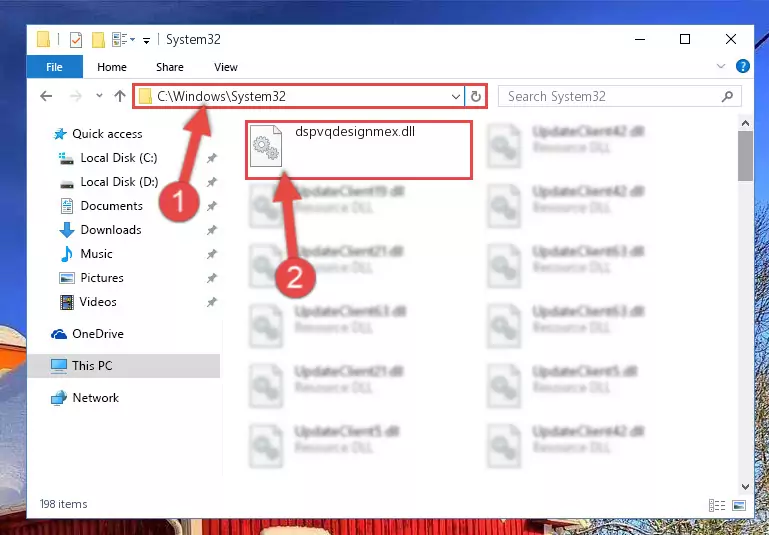Open Videos in sidebar
The height and width of the screenshot is (535, 769).
click(98, 302)
